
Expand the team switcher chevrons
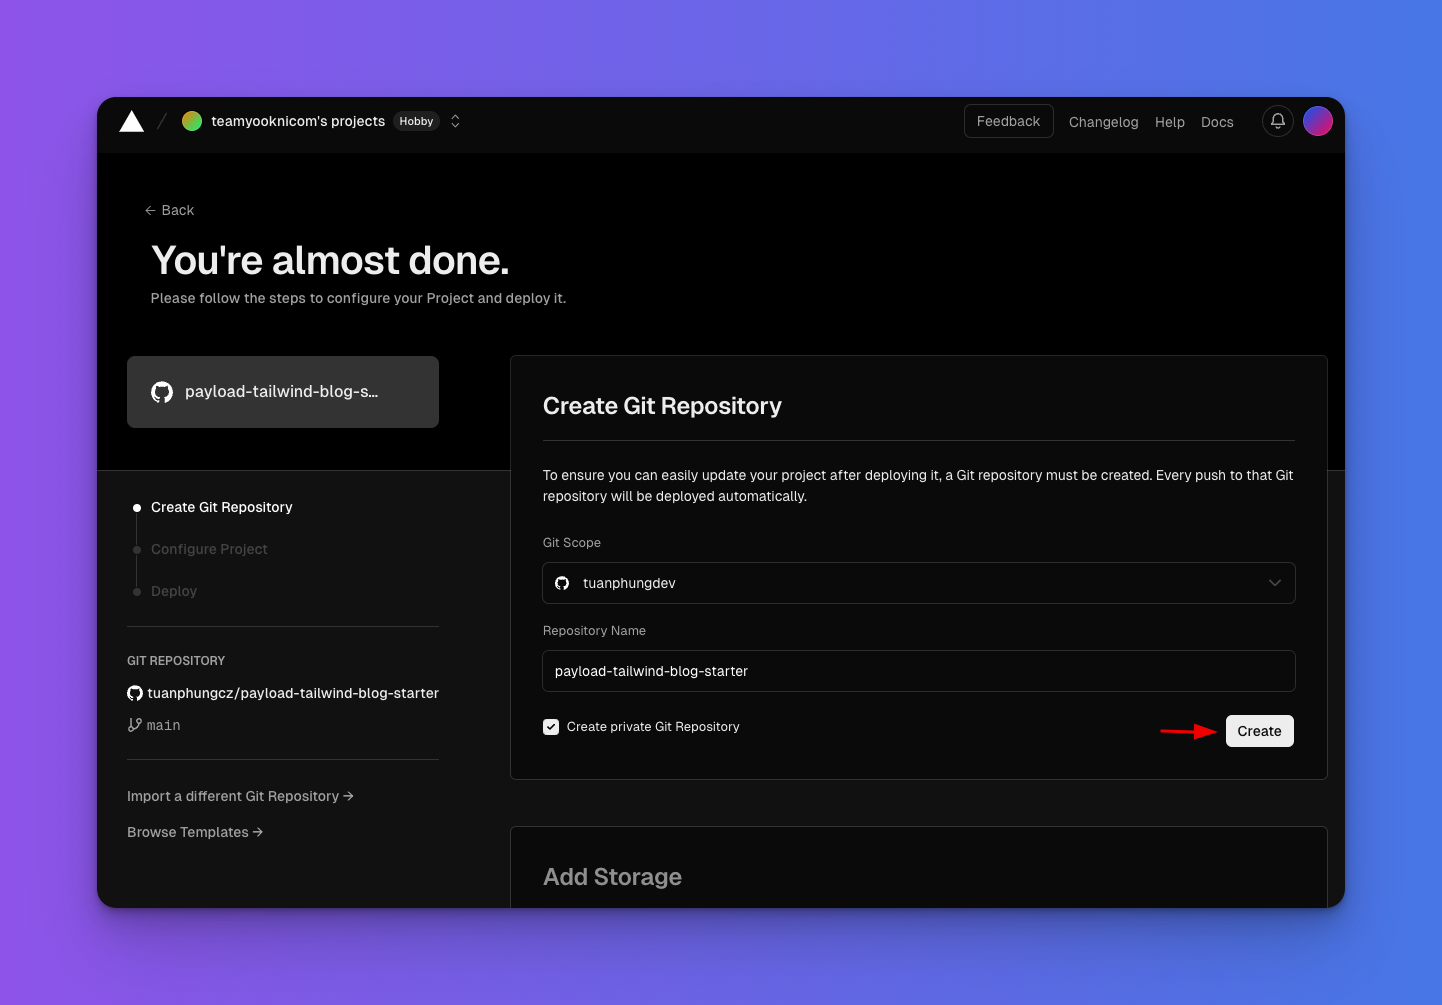pos(455,121)
